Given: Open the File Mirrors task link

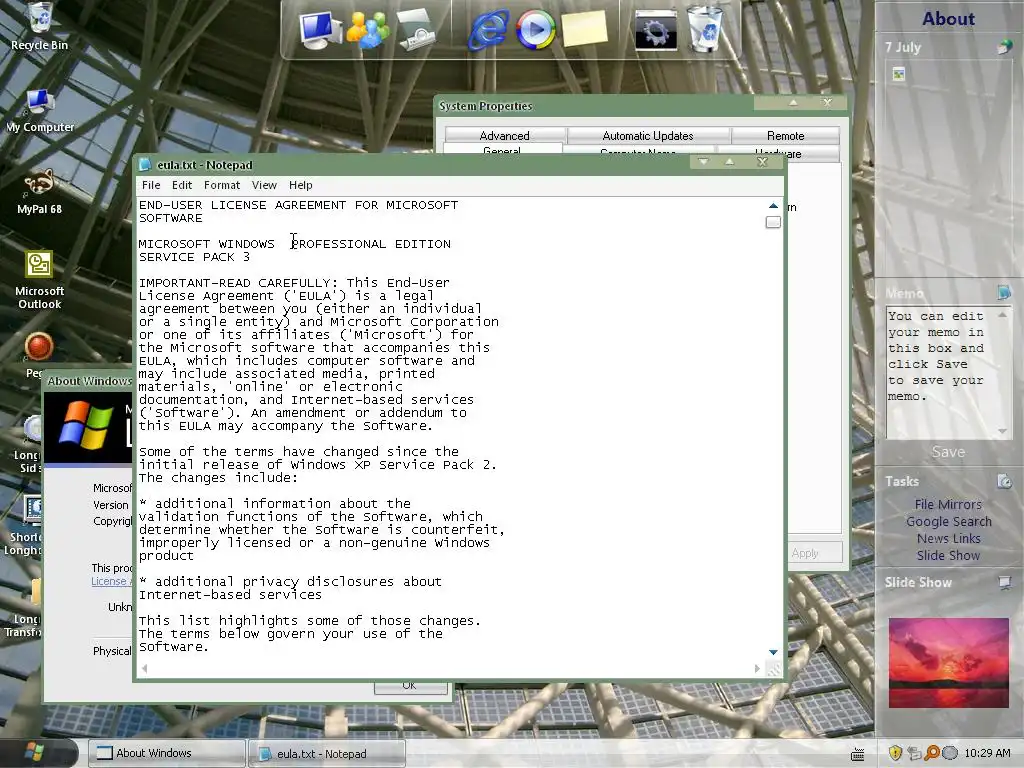Looking at the screenshot, I should pyautogui.click(x=948, y=504).
